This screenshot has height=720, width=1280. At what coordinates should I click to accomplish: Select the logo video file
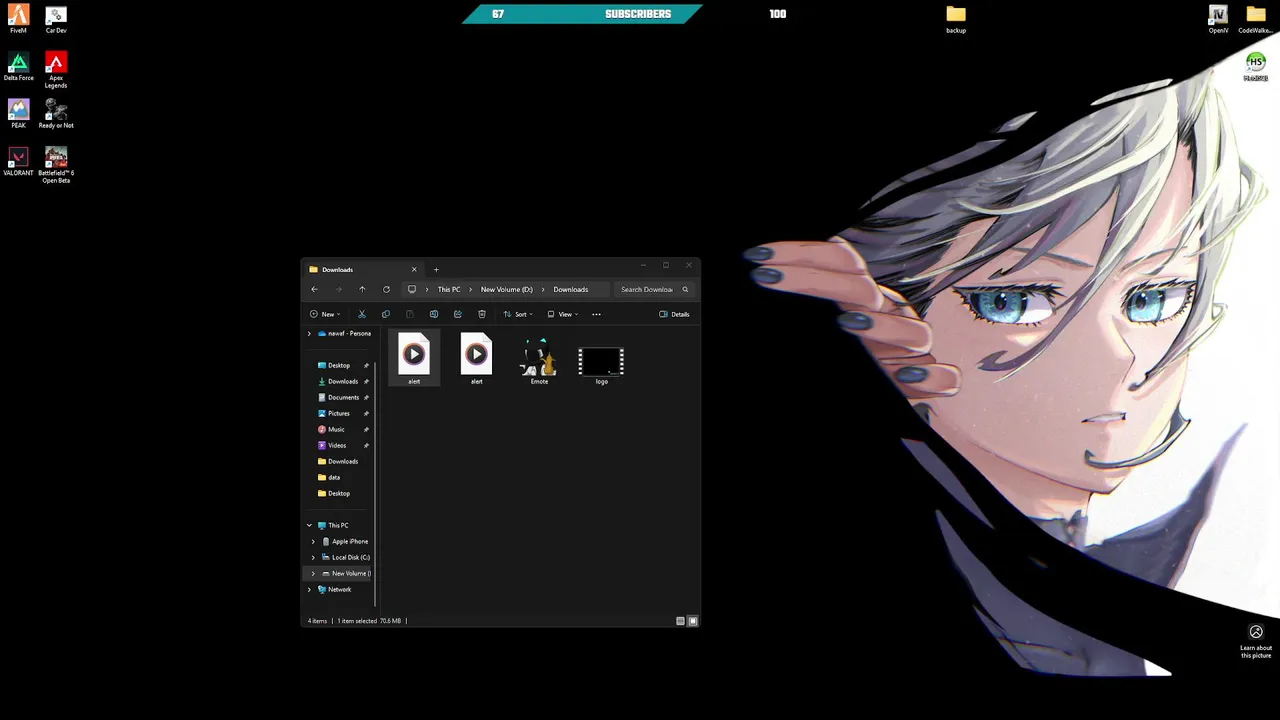pyautogui.click(x=601, y=364)
